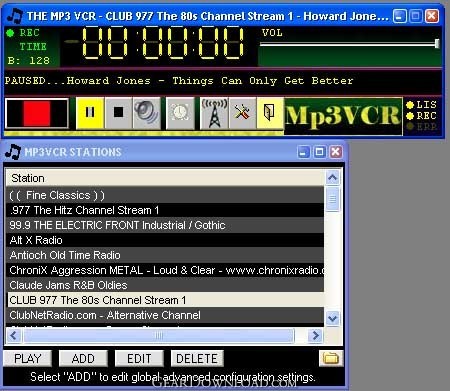Pause playback with the yellow pause button
This screenshot has width=450, height=391.
point(90,113)
